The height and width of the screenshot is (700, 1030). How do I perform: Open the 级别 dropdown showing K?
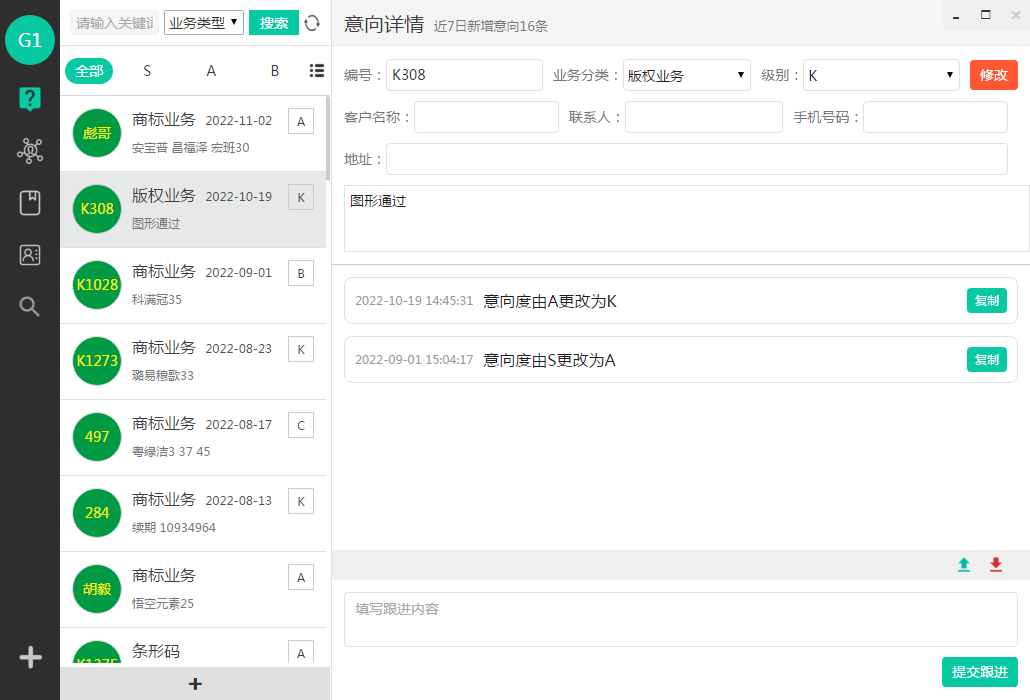point(882,75)
